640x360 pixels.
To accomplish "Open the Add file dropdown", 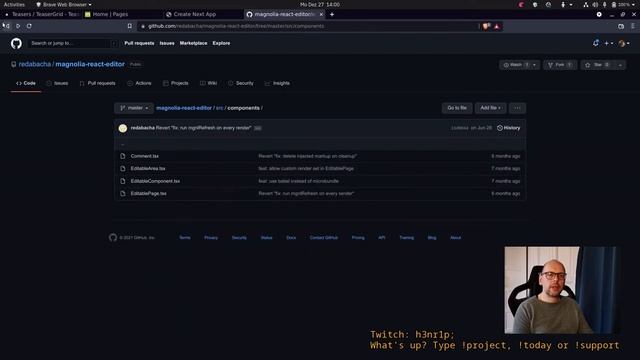I will click(490, 108).
